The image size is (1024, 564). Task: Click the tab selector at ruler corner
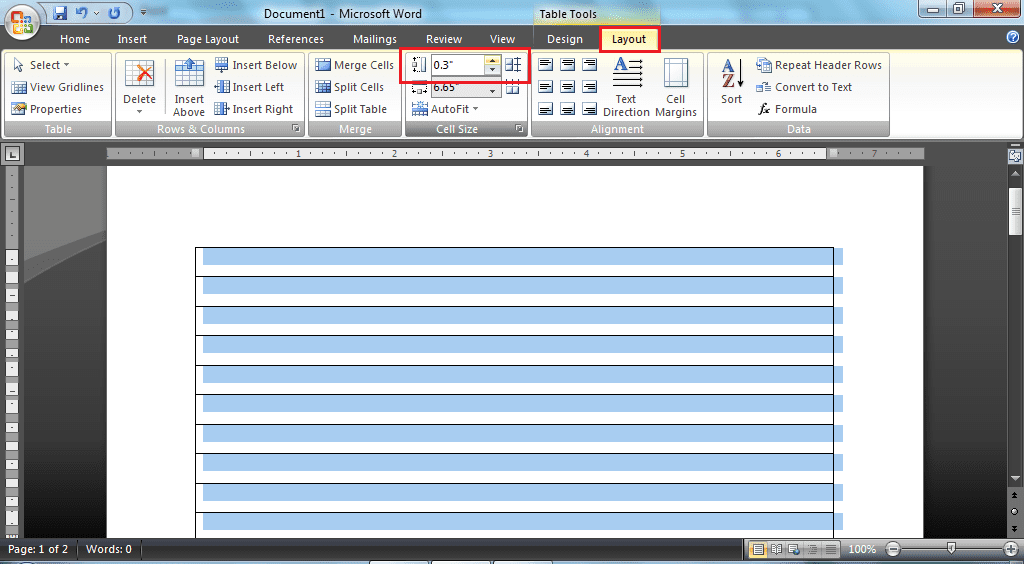pos(12,154)
